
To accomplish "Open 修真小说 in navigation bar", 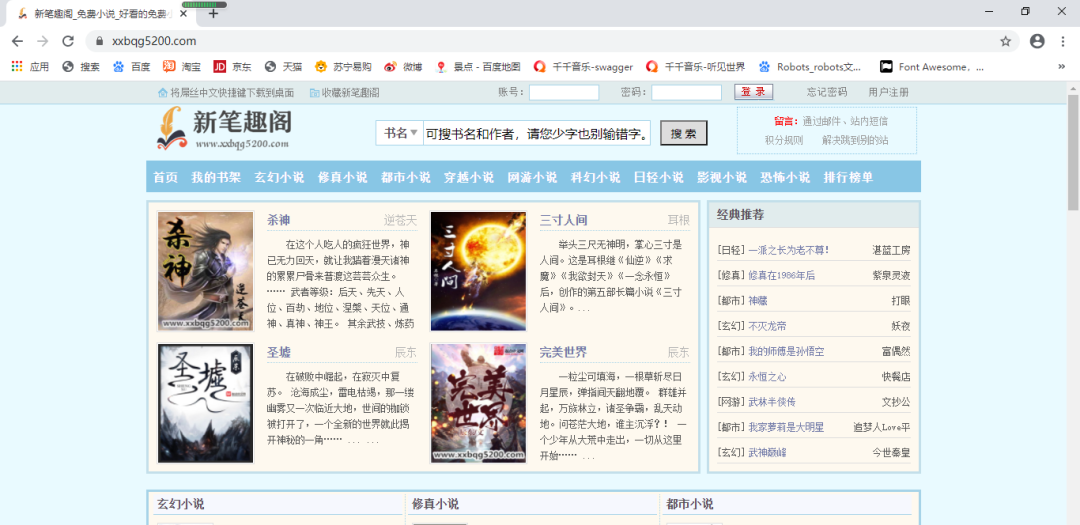I will click(x=342, y=177).
